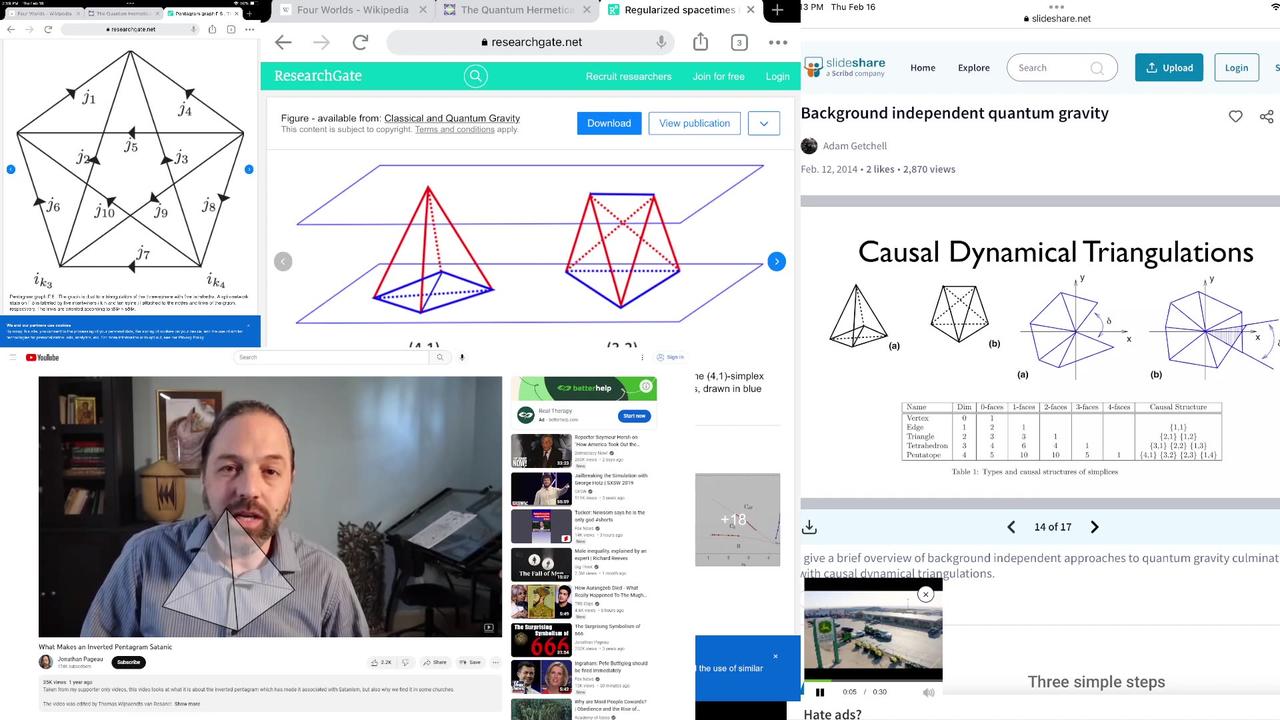The image size is (1280, 720).
Task: Expand the figure options chevron next to View publication
Action: pos(763,123)
